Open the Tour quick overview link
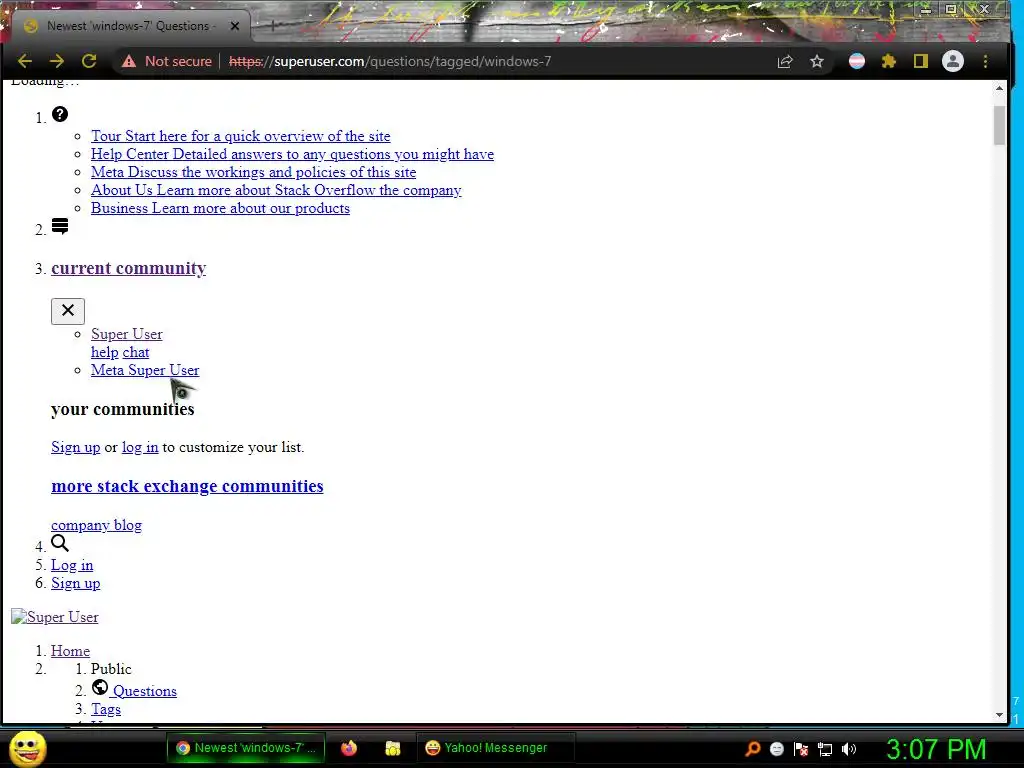The width and height of the screenshot is (1024, 768). pyautogui.click(x=241, y=136)
